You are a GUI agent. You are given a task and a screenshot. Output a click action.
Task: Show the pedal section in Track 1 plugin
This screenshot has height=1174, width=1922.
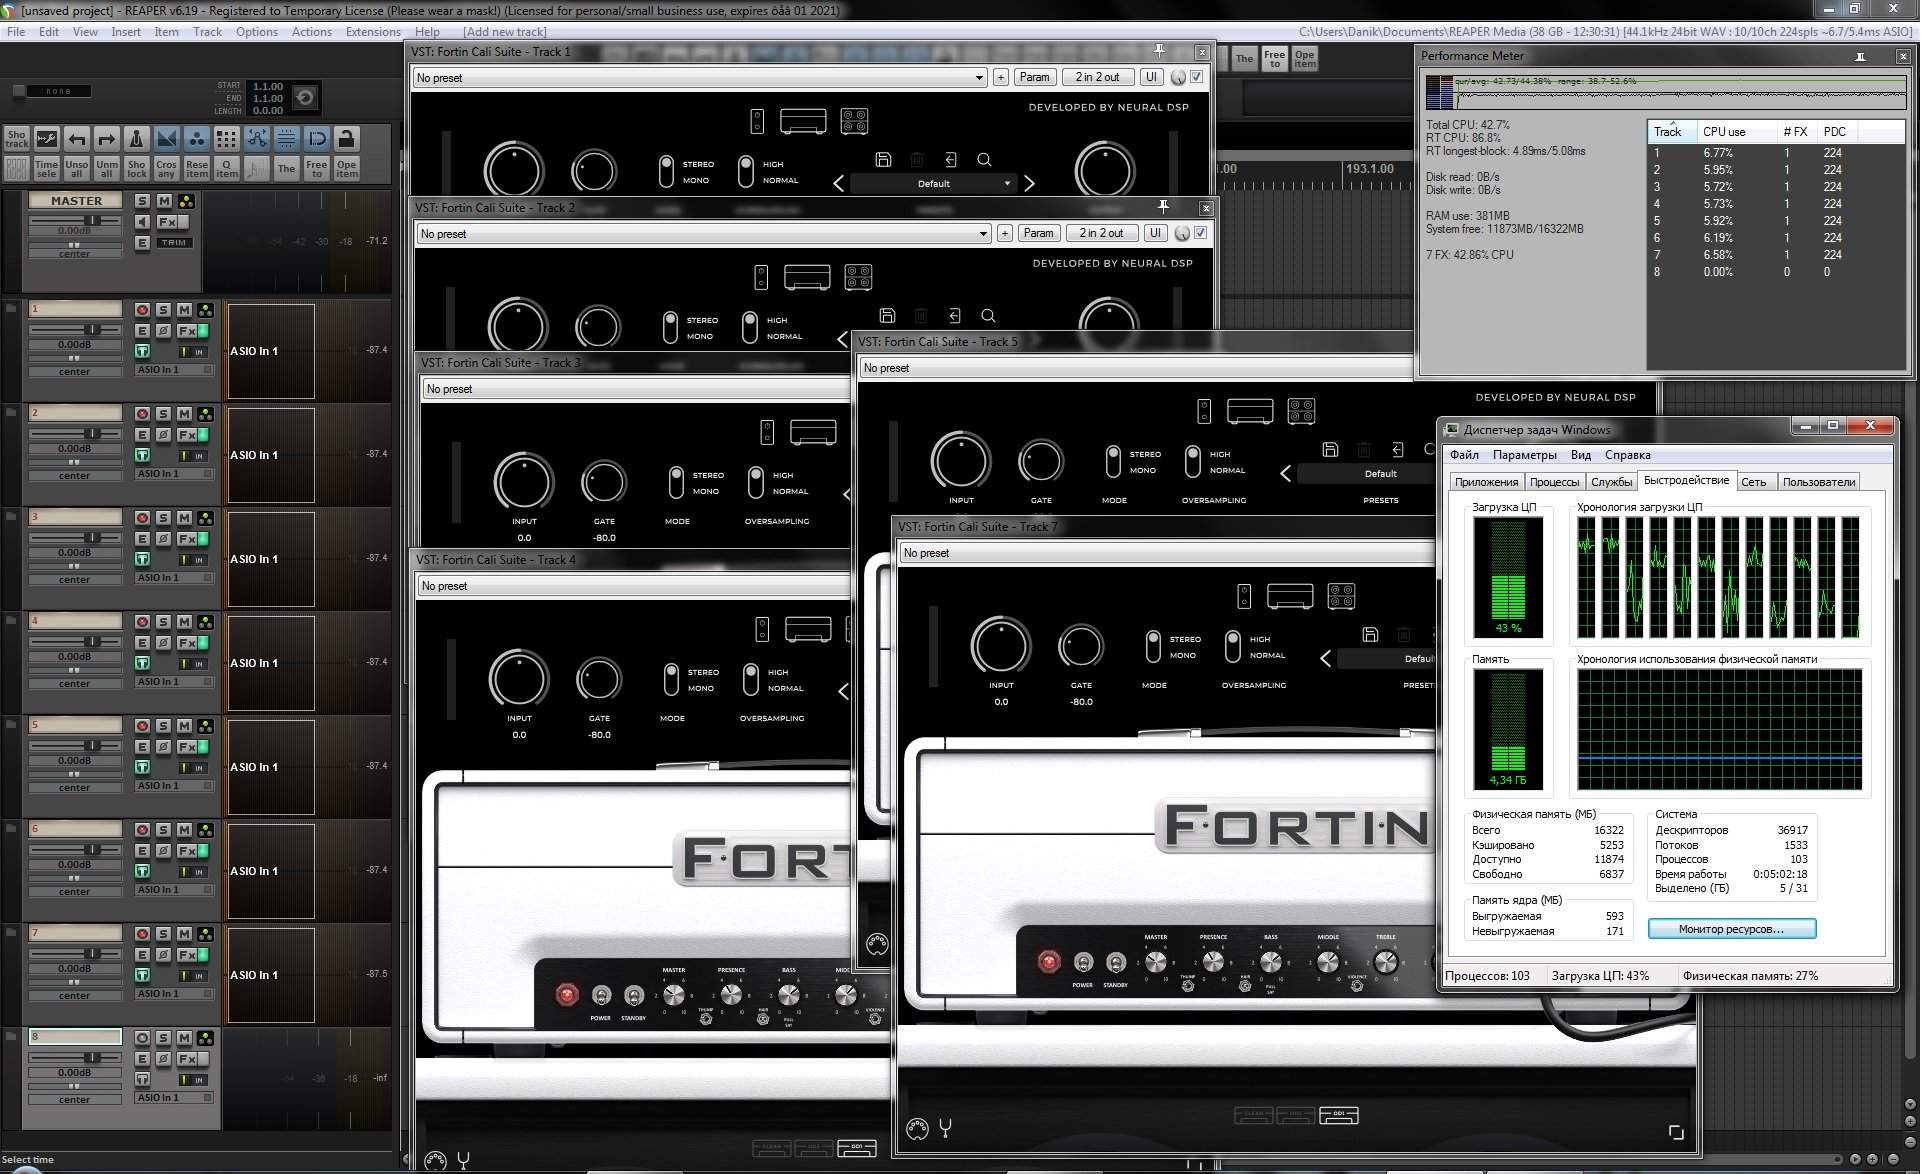[x=757, y=121]
